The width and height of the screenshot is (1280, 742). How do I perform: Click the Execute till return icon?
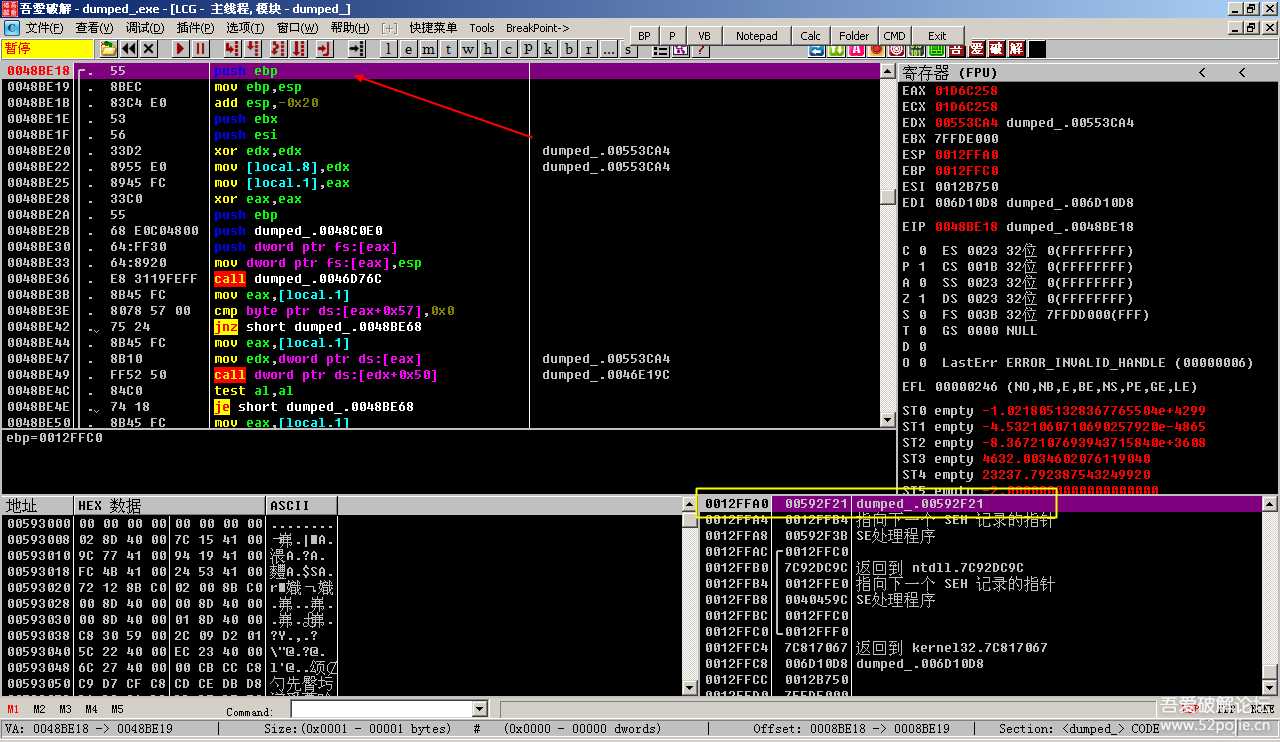(323, 49)
